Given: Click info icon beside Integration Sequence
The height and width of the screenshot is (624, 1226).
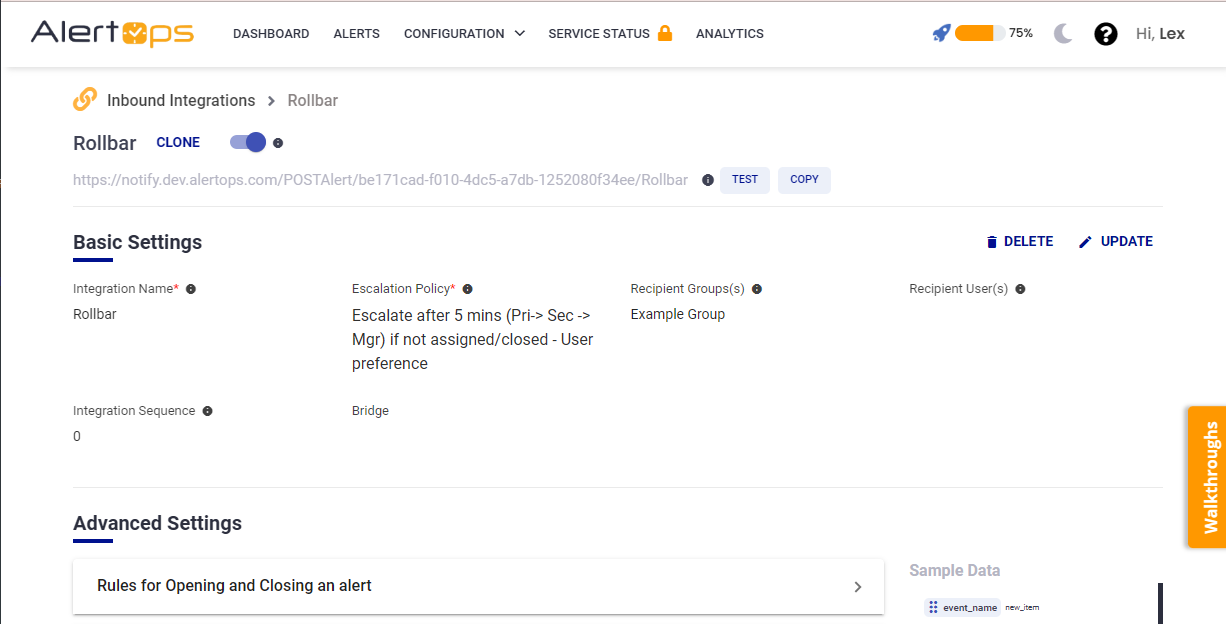Looking at the screenshot, I should click(208, 411).
